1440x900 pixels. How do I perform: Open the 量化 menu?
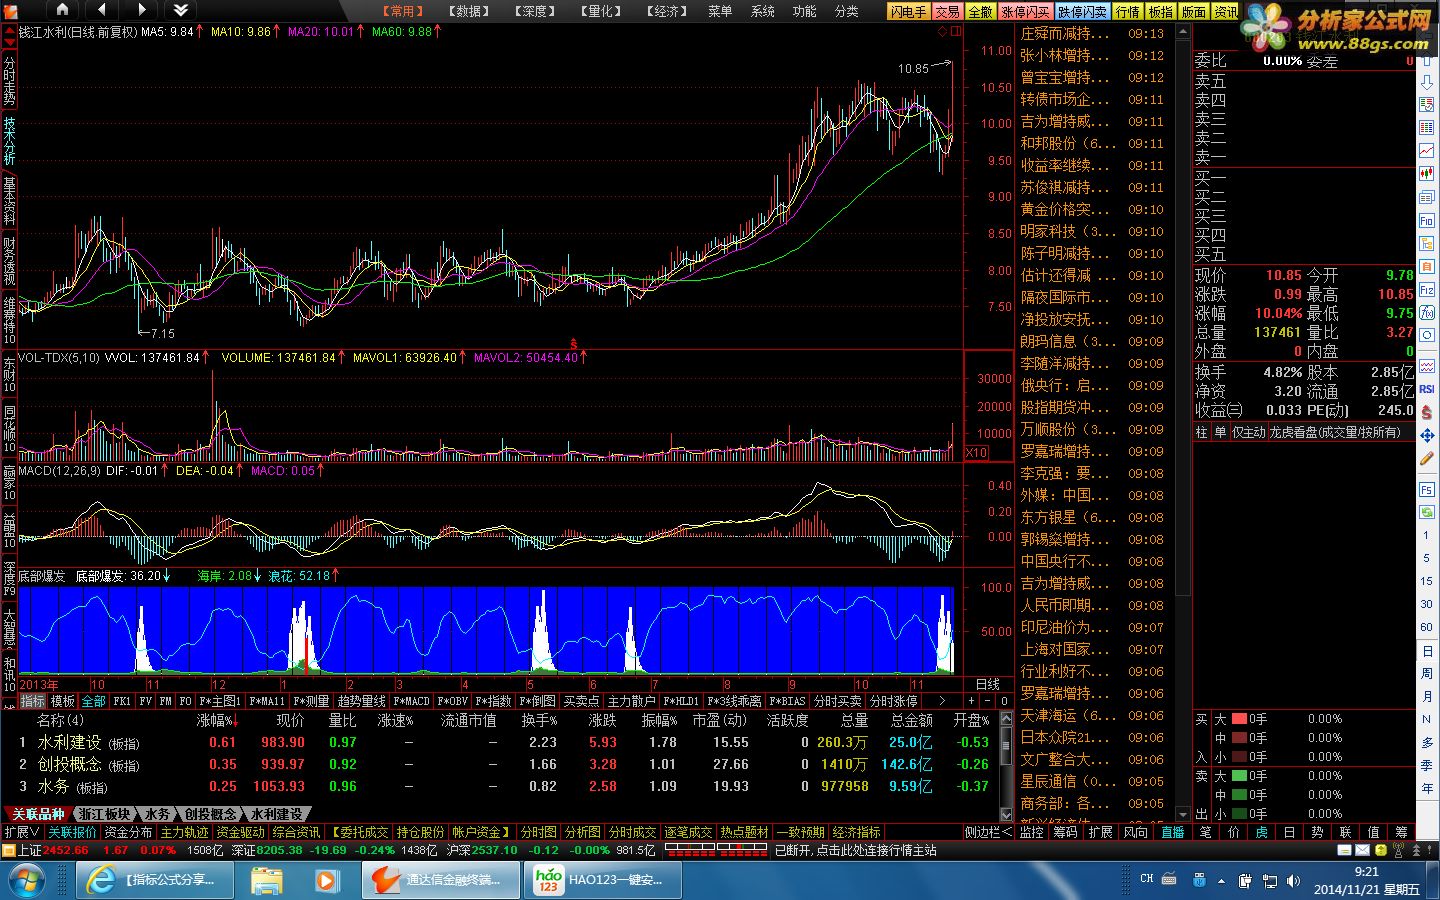pyautogui.click(x=600, y=11)
